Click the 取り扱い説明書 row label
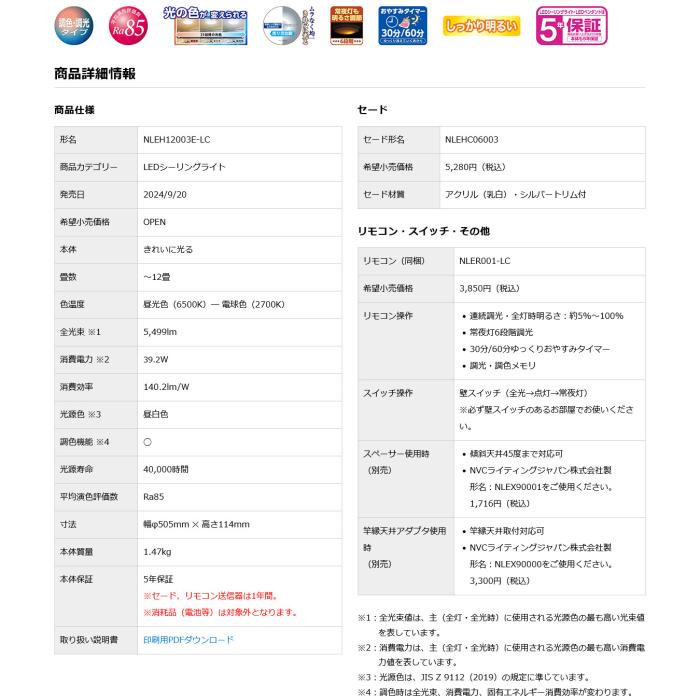Viewport: 700px width, 700px height. 89,640
